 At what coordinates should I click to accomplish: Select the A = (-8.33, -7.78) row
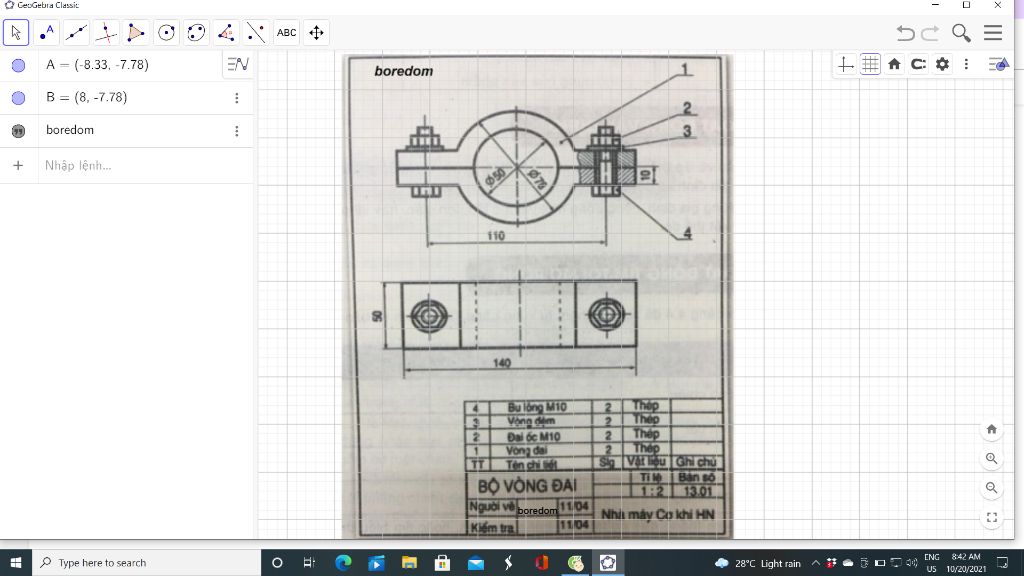pyautogui.click(x=126, y=65)
